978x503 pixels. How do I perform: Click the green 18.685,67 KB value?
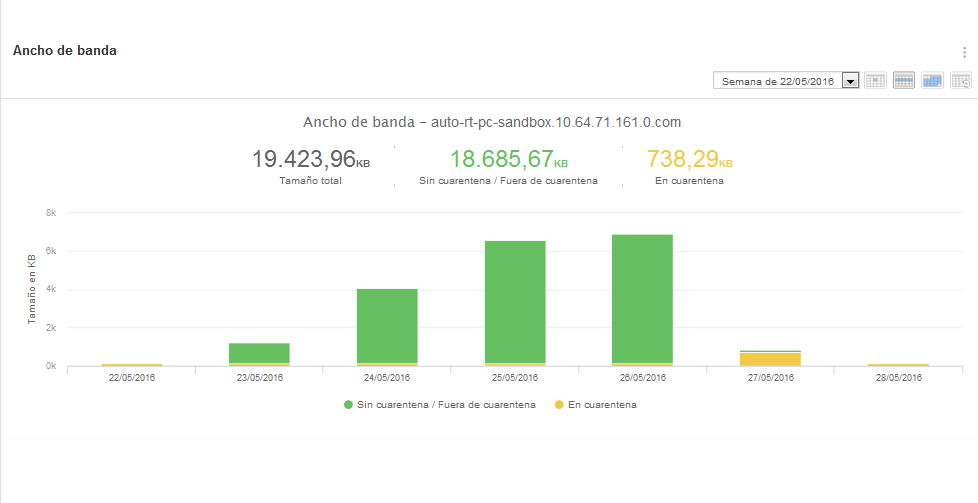tap(508, 159)
